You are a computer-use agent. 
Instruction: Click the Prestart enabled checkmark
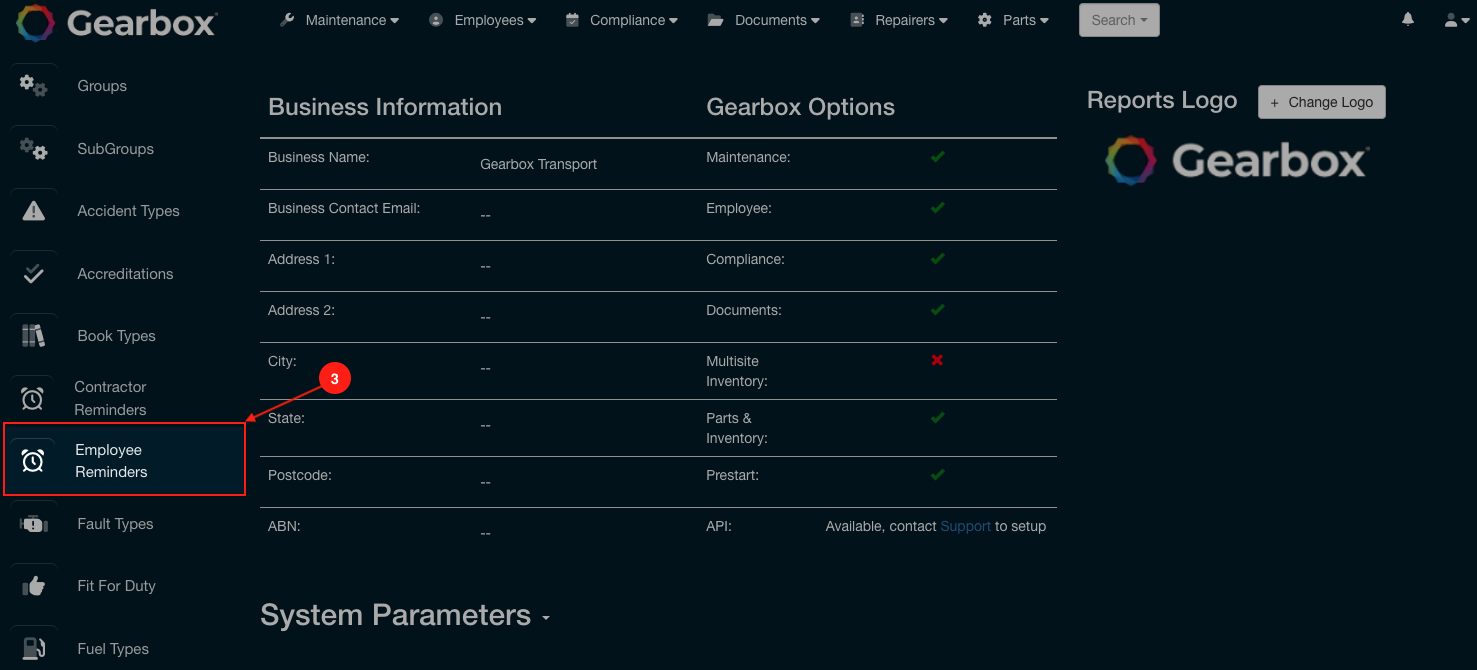pyautogui.click(x=937, y=474)
